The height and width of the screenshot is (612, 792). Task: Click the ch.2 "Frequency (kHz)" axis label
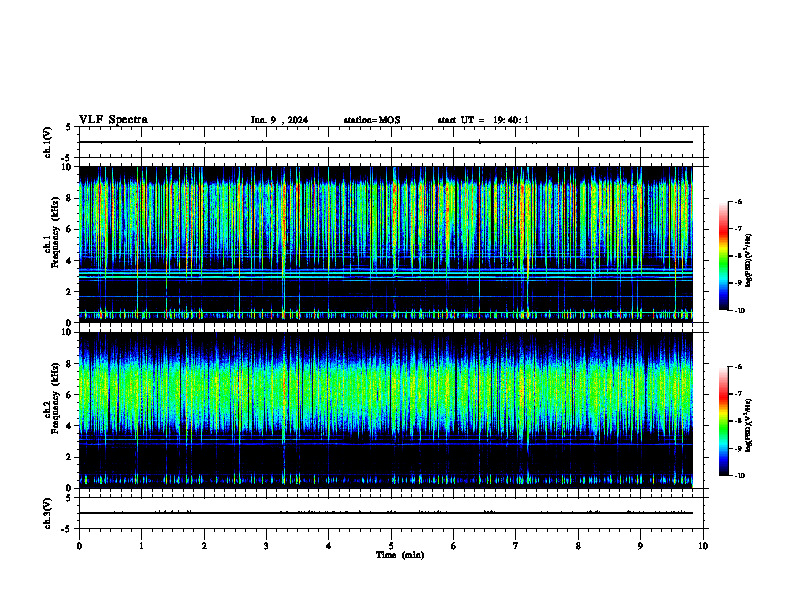point(55,398)
